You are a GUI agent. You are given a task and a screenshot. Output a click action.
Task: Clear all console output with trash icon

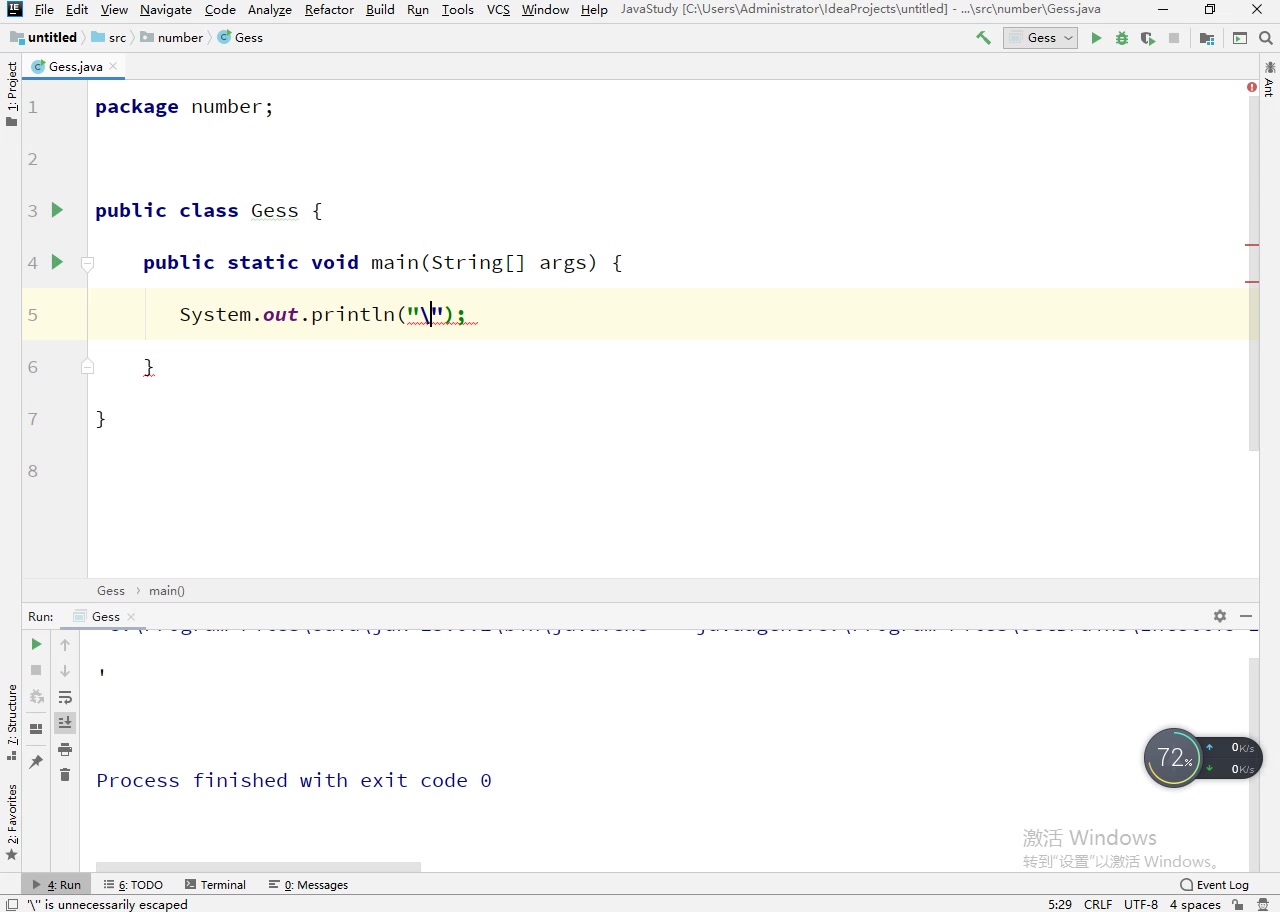(65, 775)
